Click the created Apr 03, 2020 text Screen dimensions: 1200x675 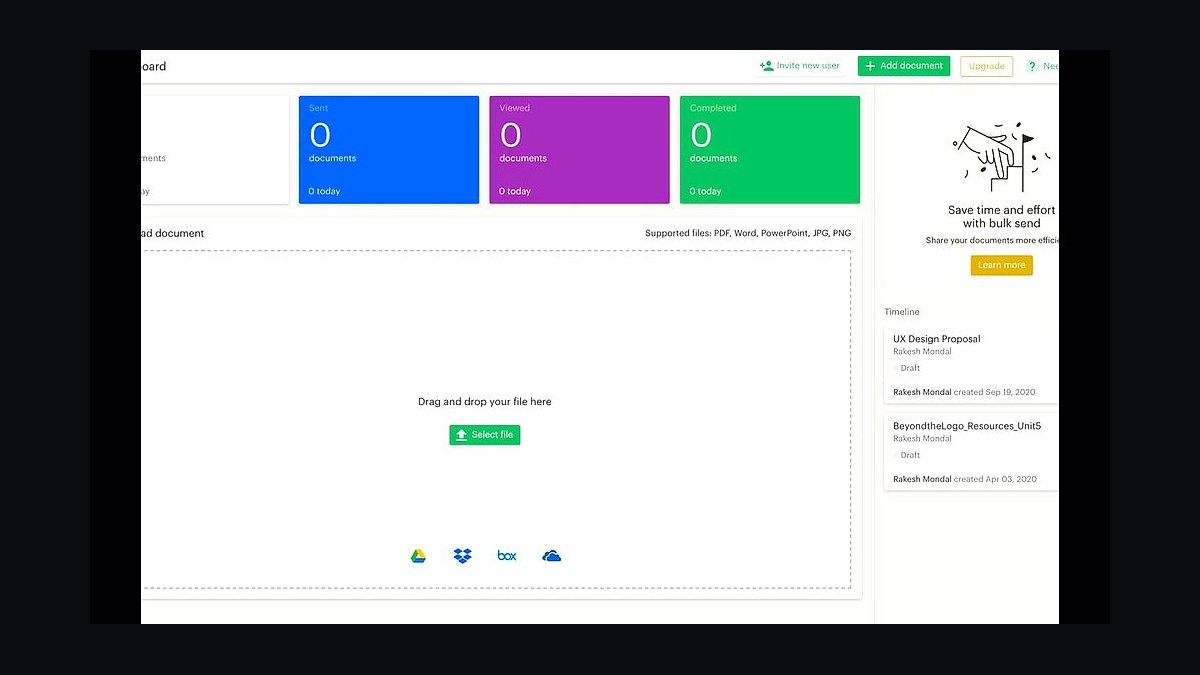[995, 479]
